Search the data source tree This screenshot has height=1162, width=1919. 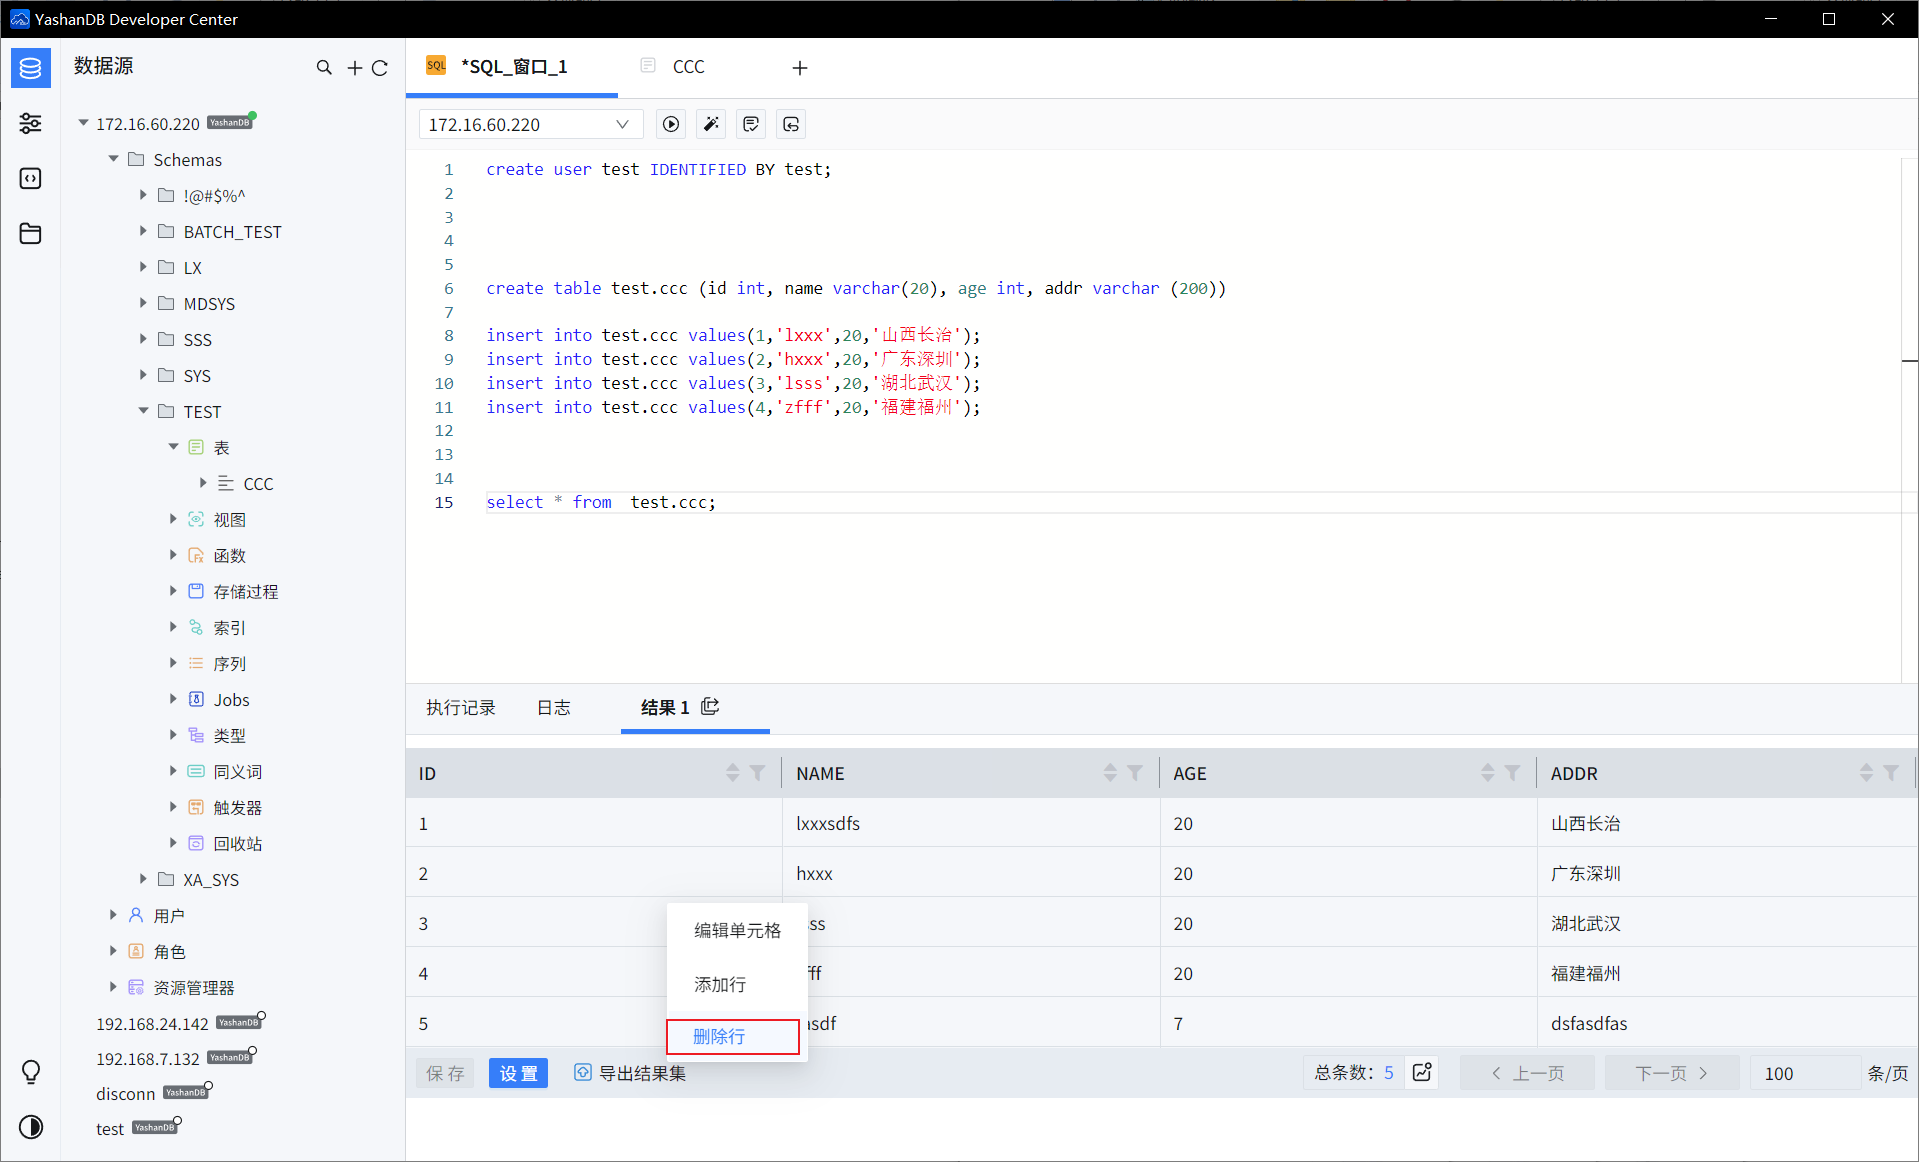tap(324, 68)
